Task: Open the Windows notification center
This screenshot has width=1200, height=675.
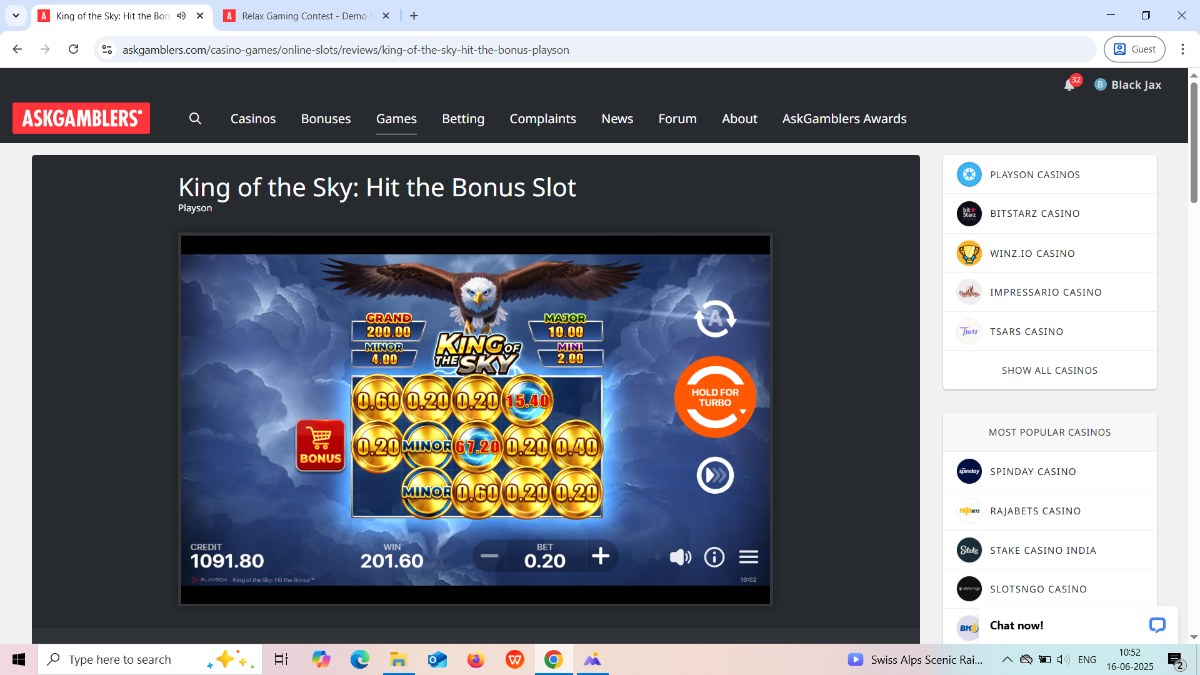Action: [x=1176, y=659]
